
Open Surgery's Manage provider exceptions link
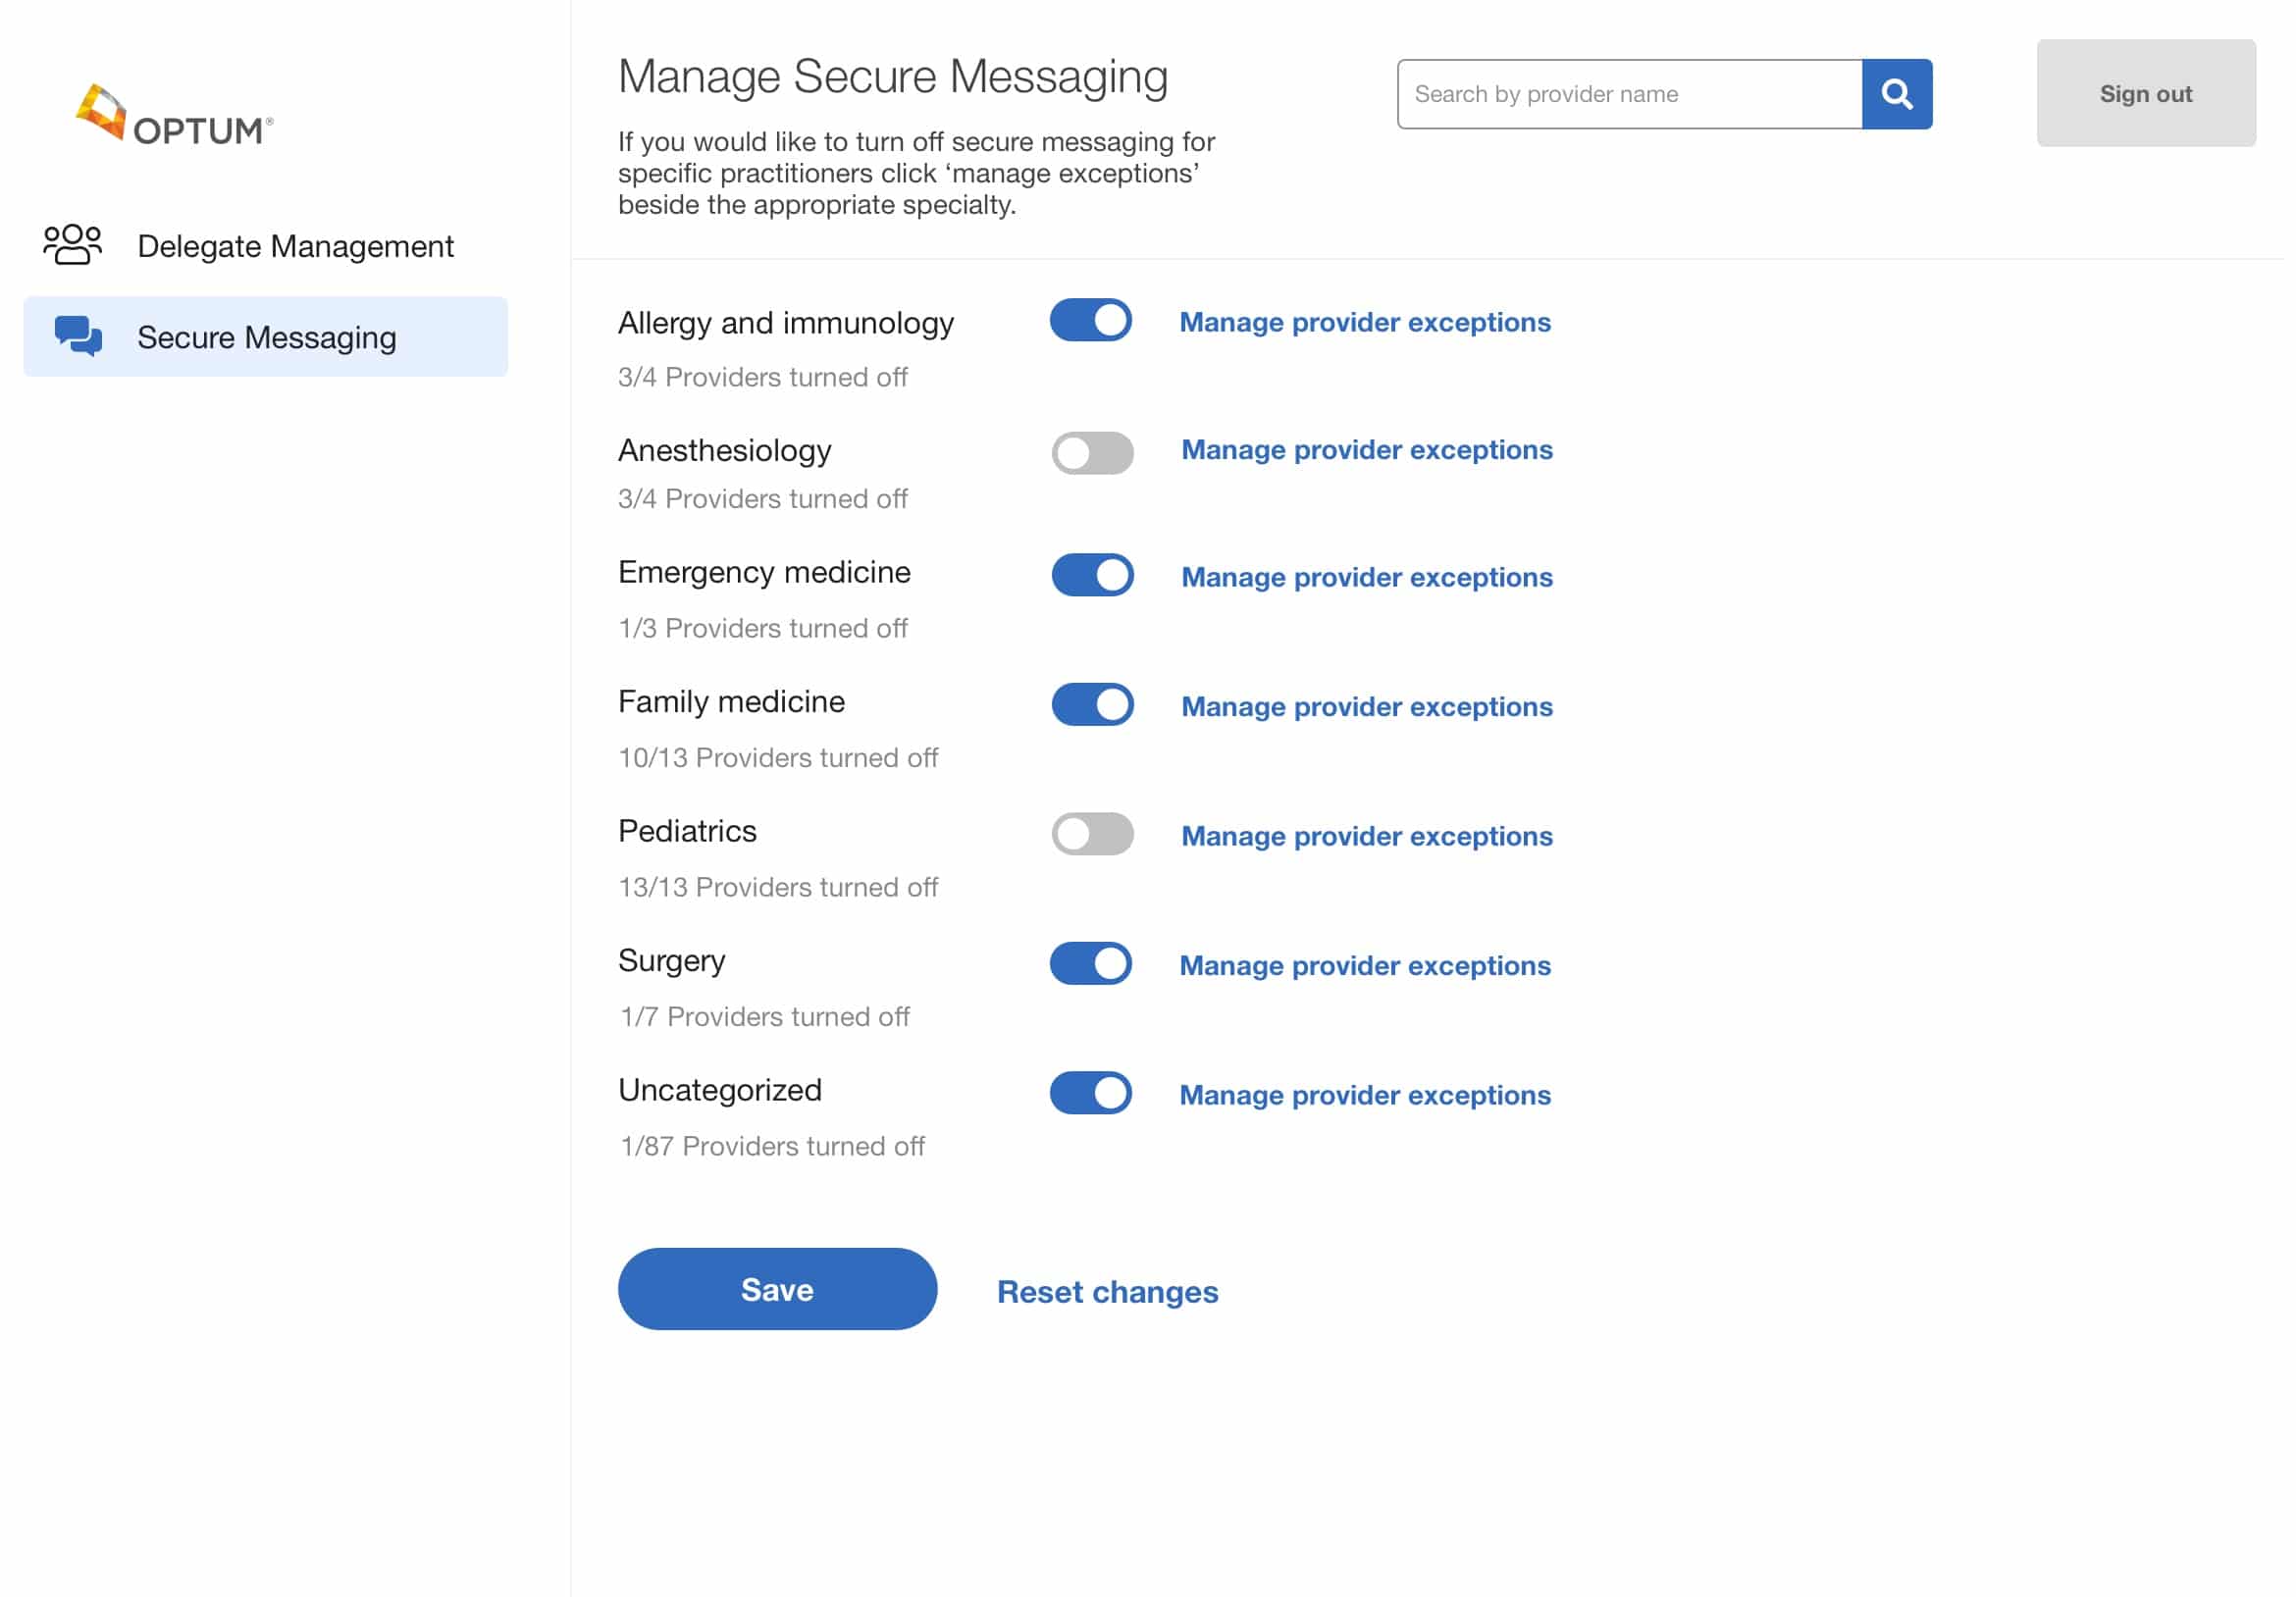point(1364,966)
